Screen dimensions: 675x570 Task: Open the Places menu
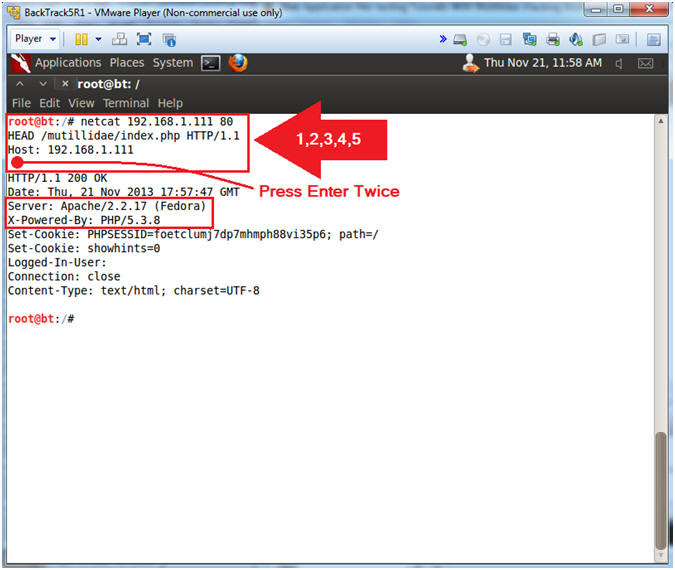point(127,63)
